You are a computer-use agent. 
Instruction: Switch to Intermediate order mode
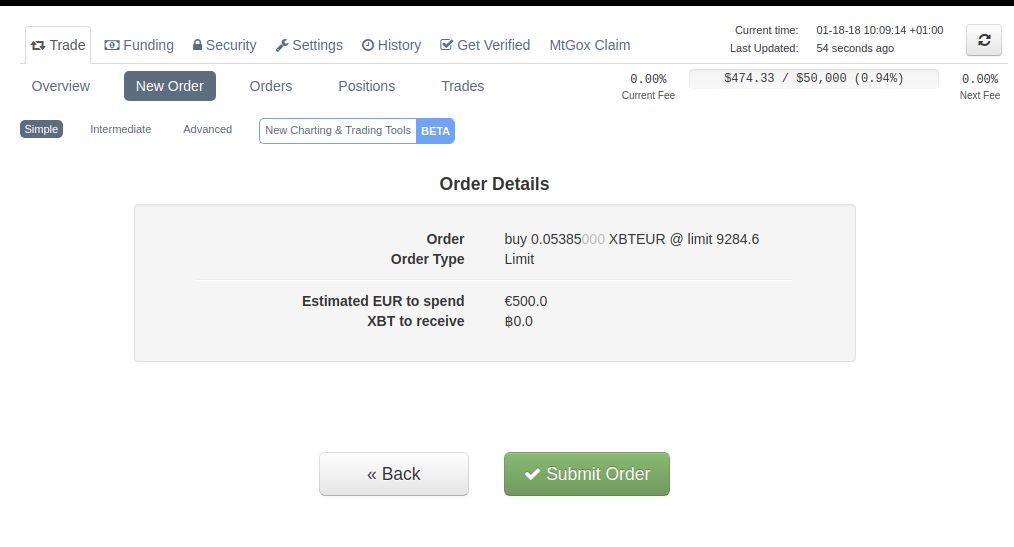point(120,129)
